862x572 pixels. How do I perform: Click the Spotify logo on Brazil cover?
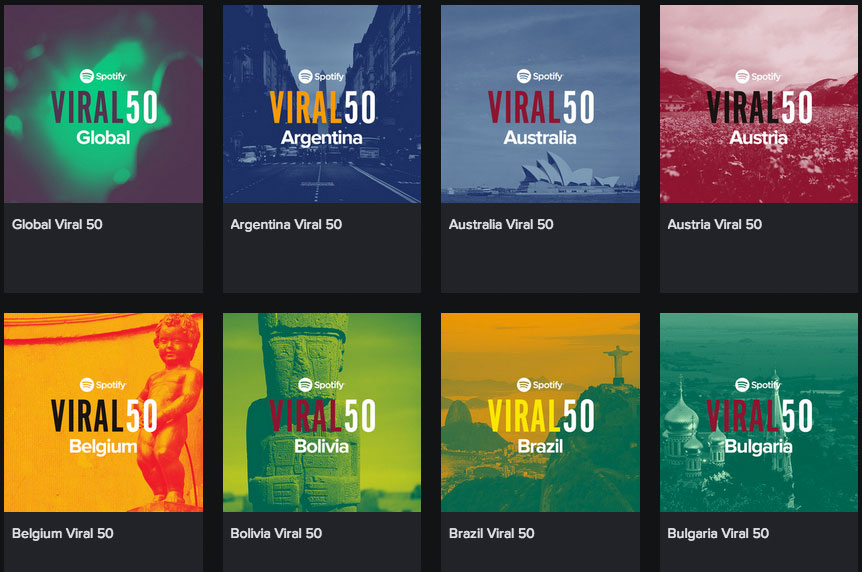540,384
